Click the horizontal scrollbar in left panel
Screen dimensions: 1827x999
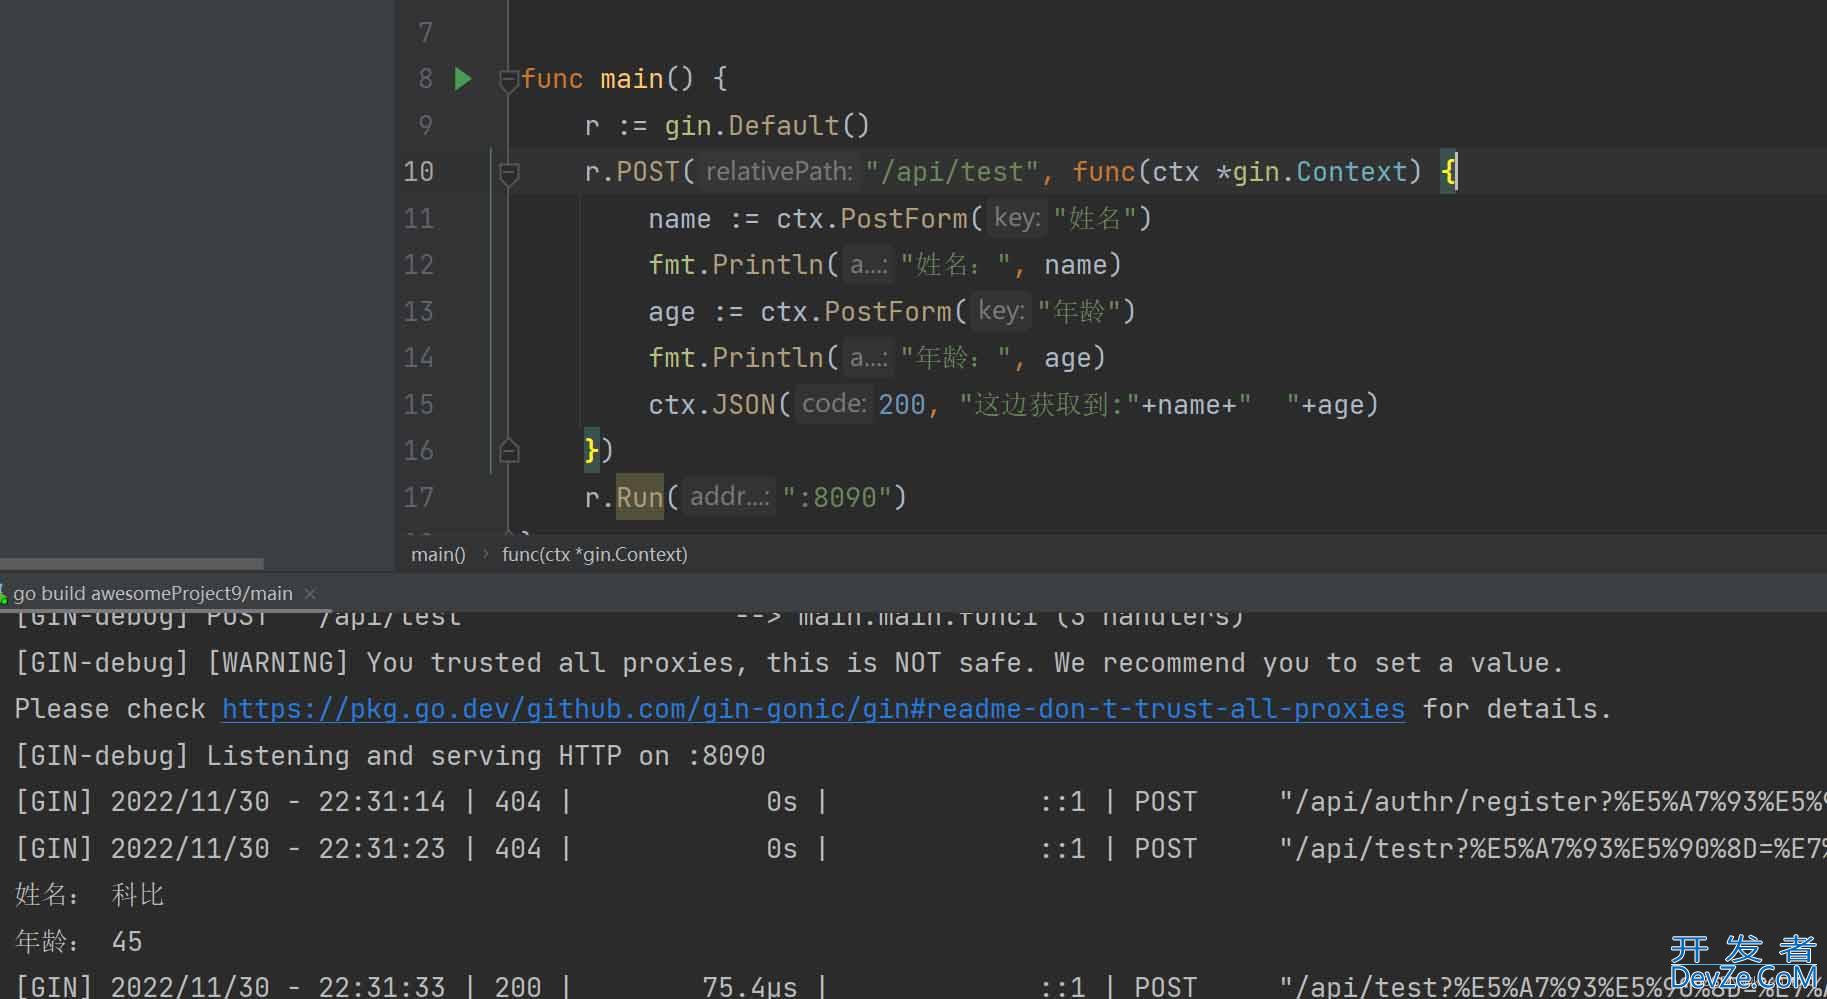click(x=131, y=564)
